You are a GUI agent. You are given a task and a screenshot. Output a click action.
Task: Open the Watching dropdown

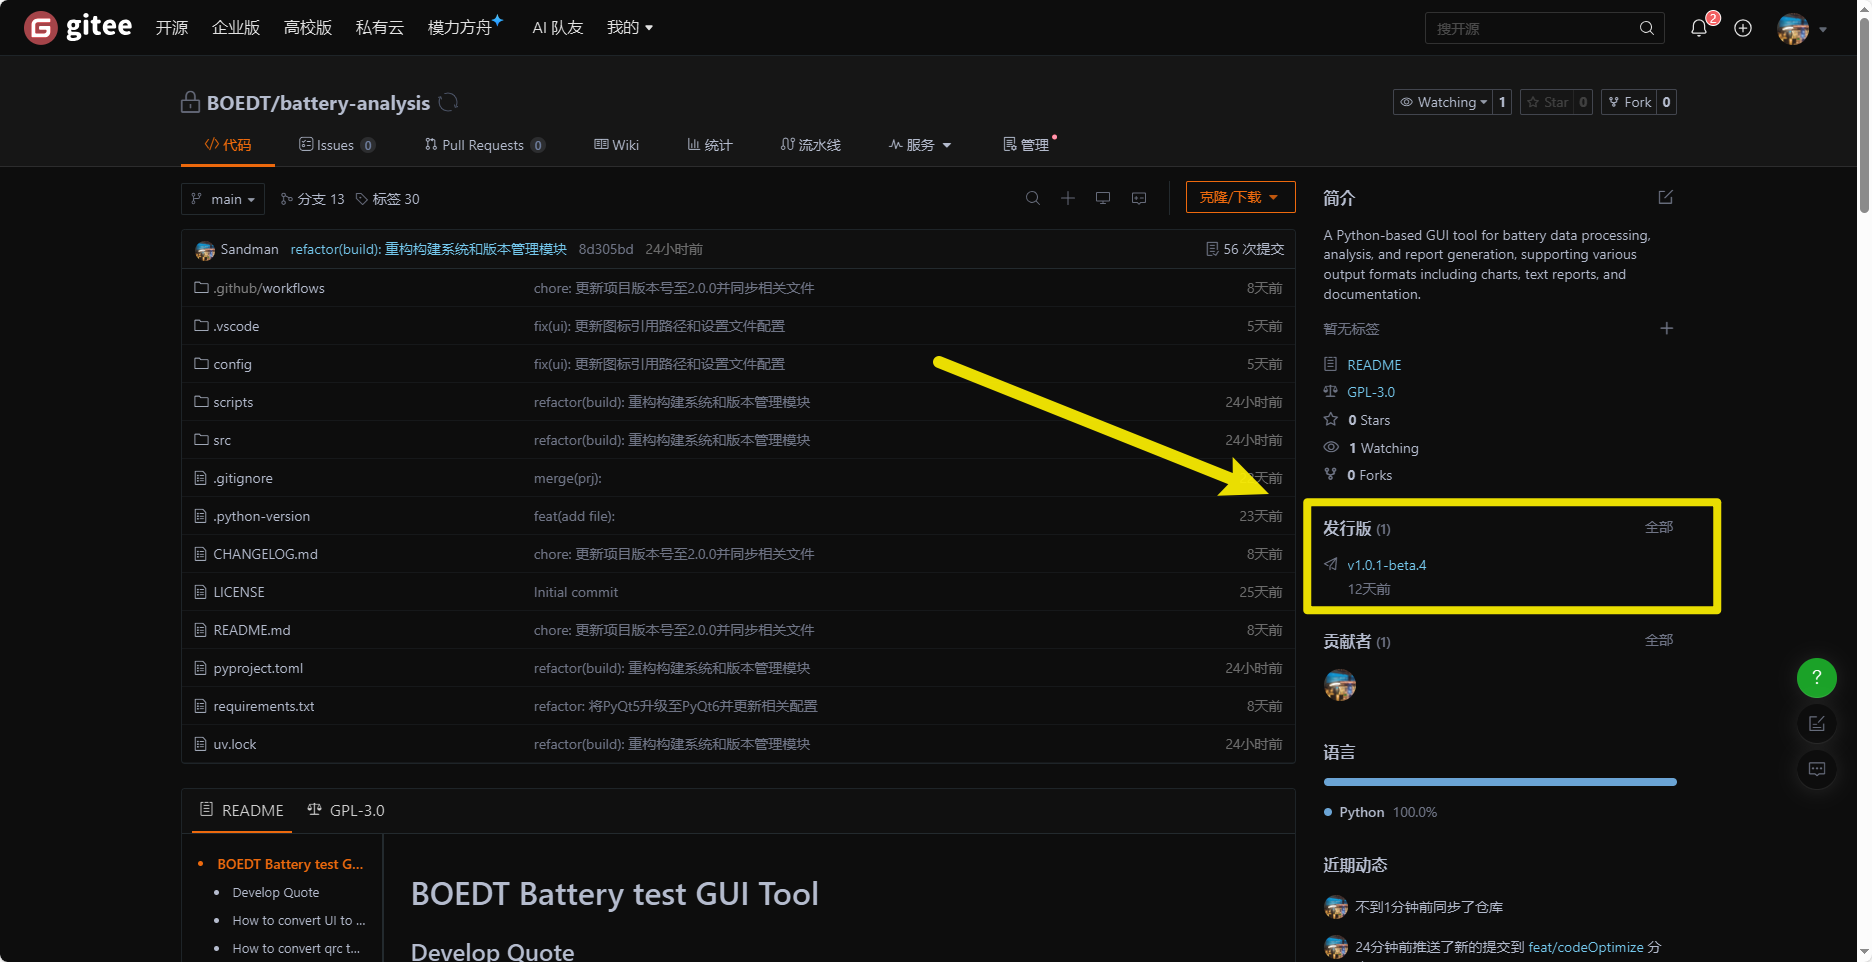coord(1443,102)
